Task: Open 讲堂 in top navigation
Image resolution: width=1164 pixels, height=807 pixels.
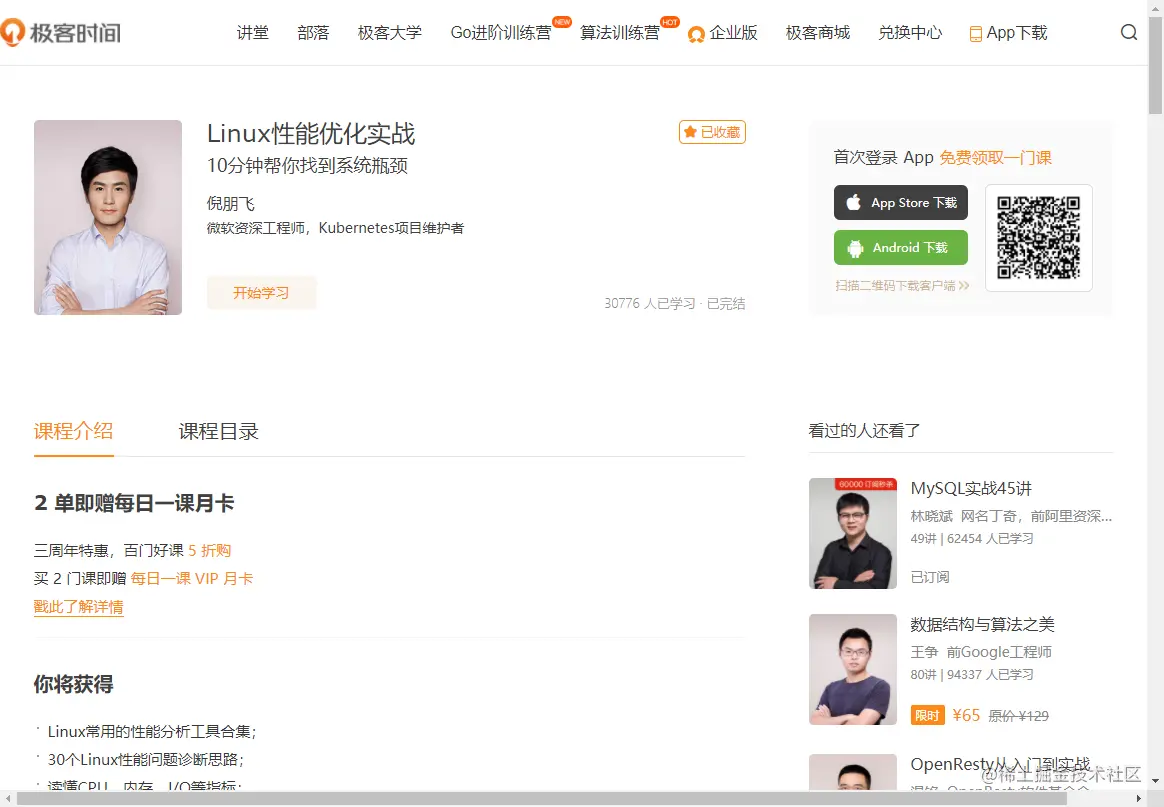Action: [252, 33]
